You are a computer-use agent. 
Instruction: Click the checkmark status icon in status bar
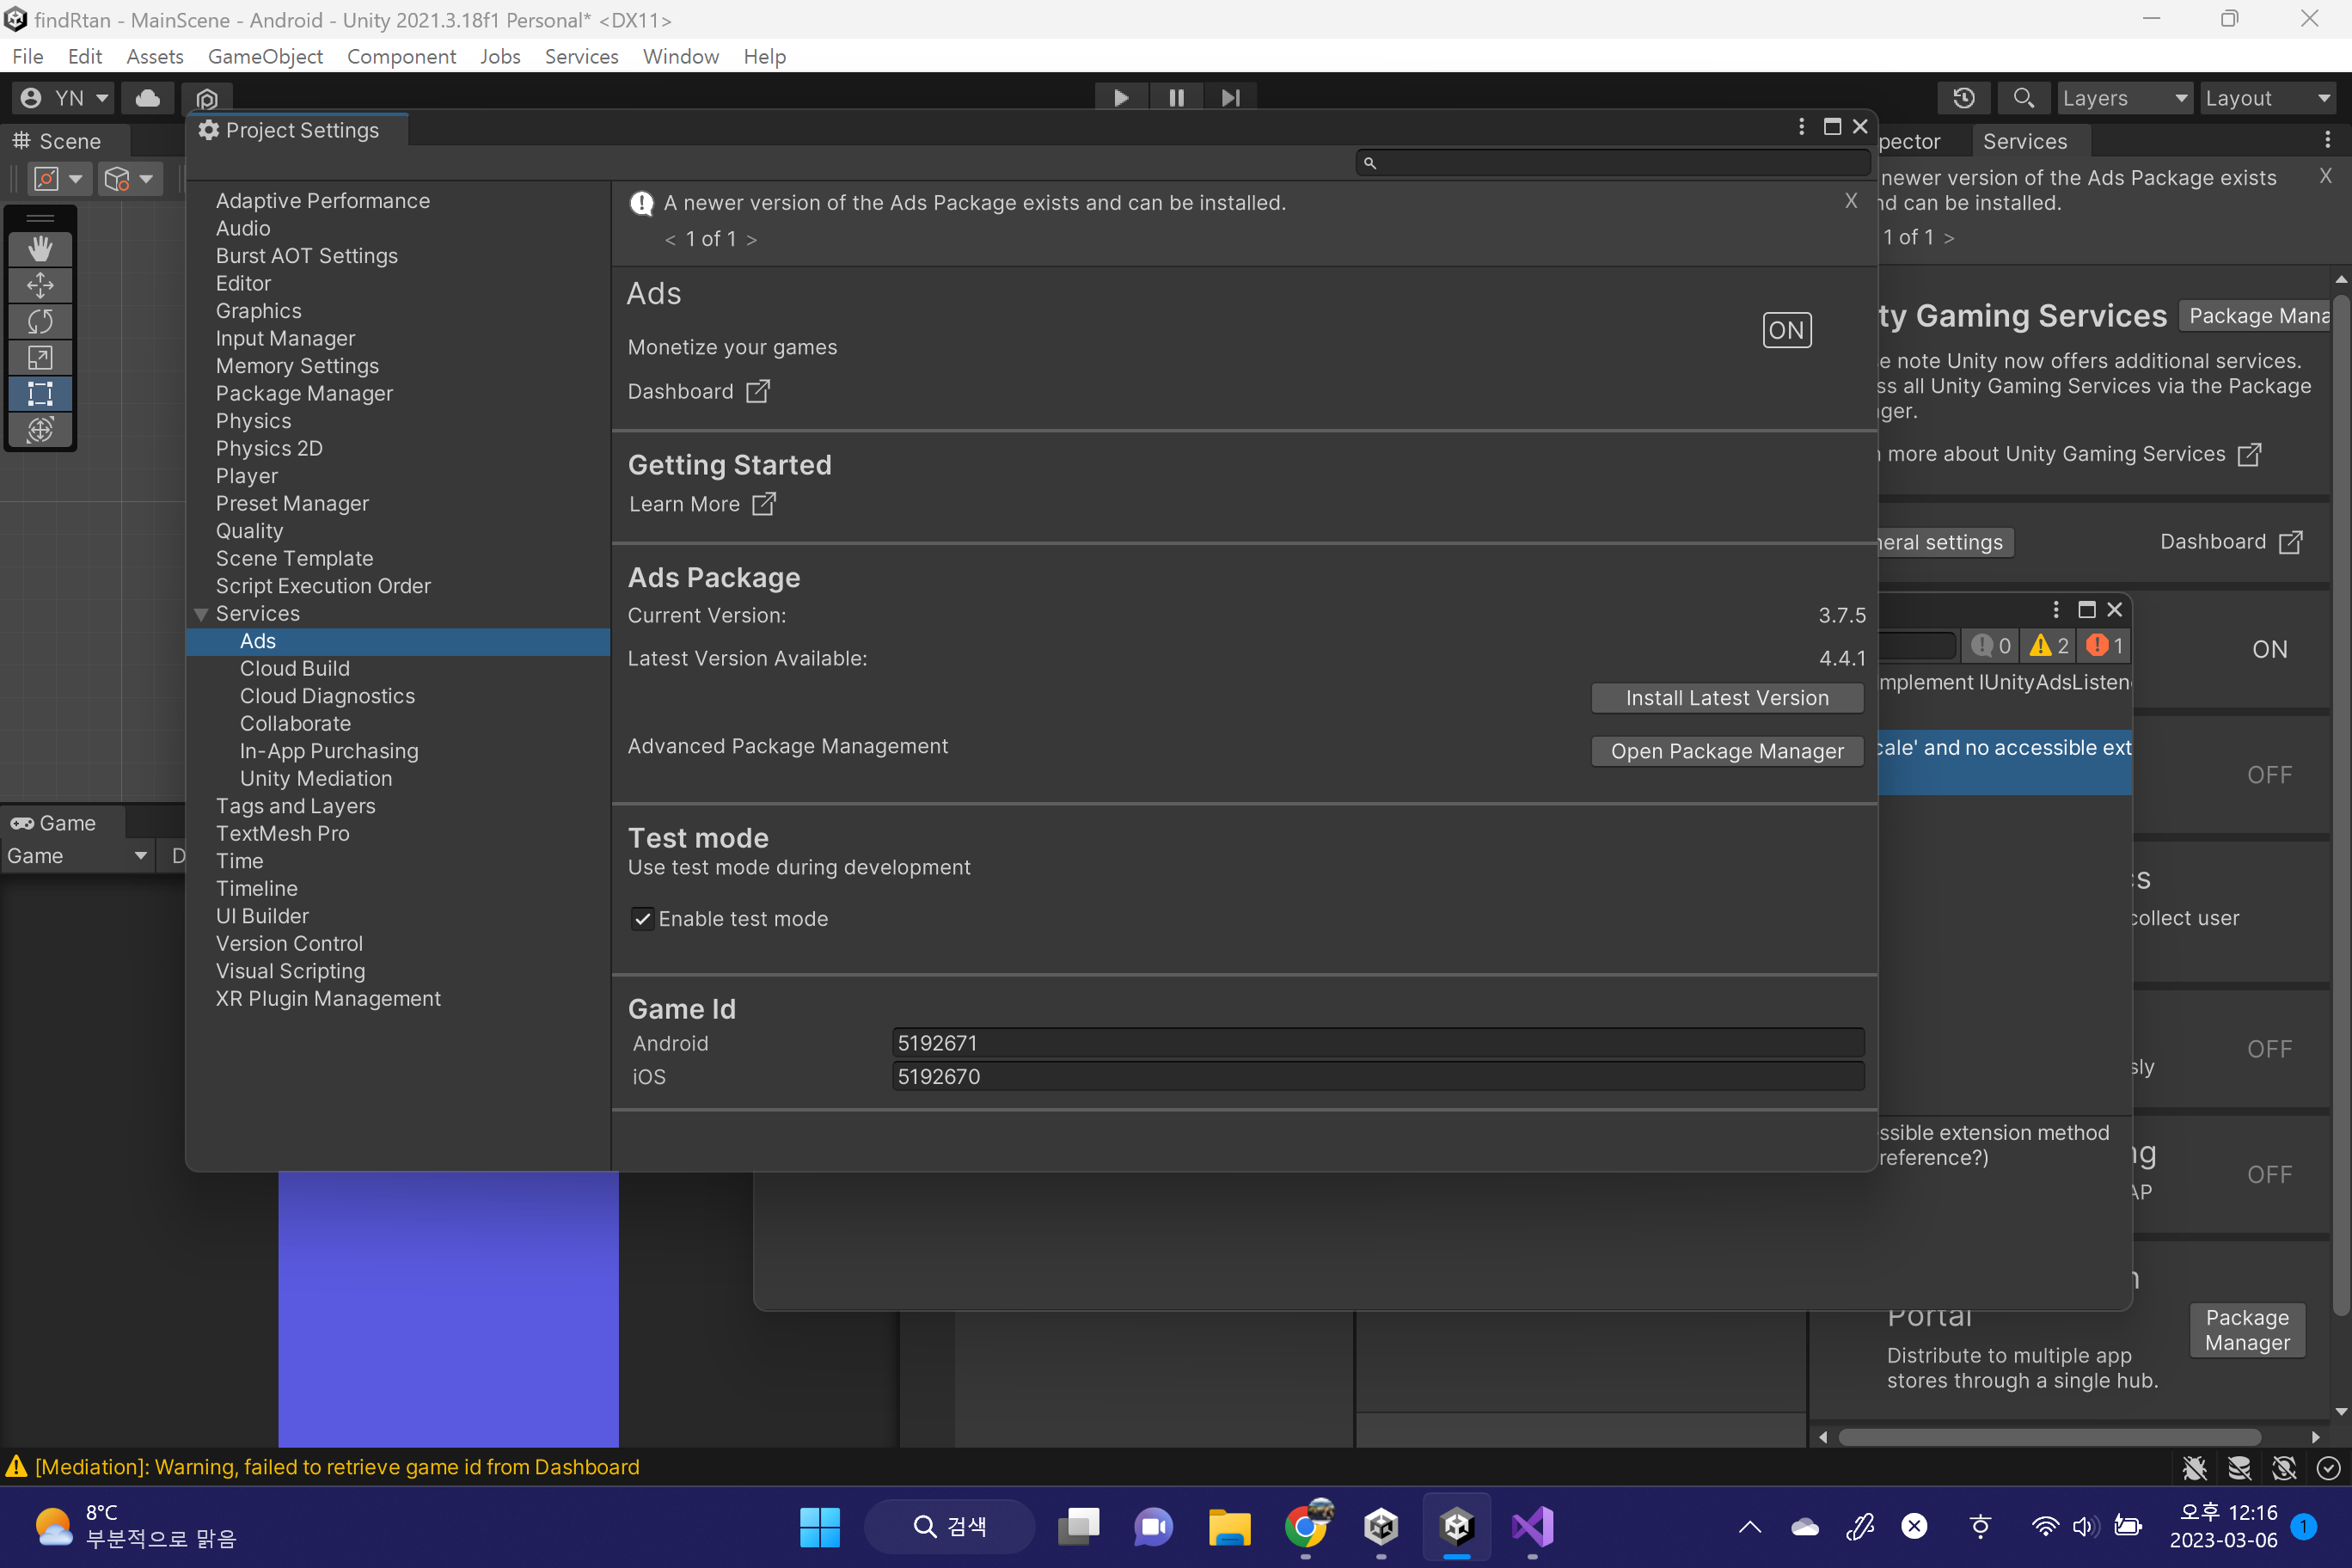coord(2328,1467)
